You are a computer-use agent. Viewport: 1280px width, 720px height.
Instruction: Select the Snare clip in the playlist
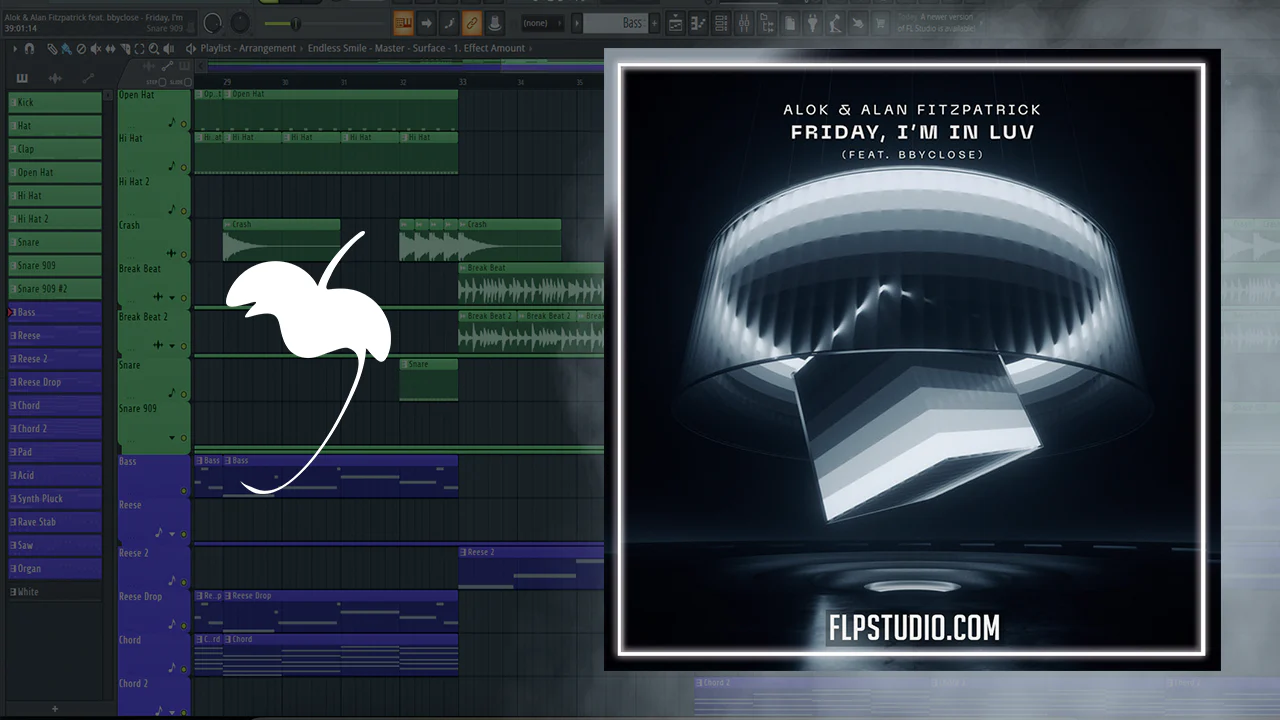click(428, 380)
